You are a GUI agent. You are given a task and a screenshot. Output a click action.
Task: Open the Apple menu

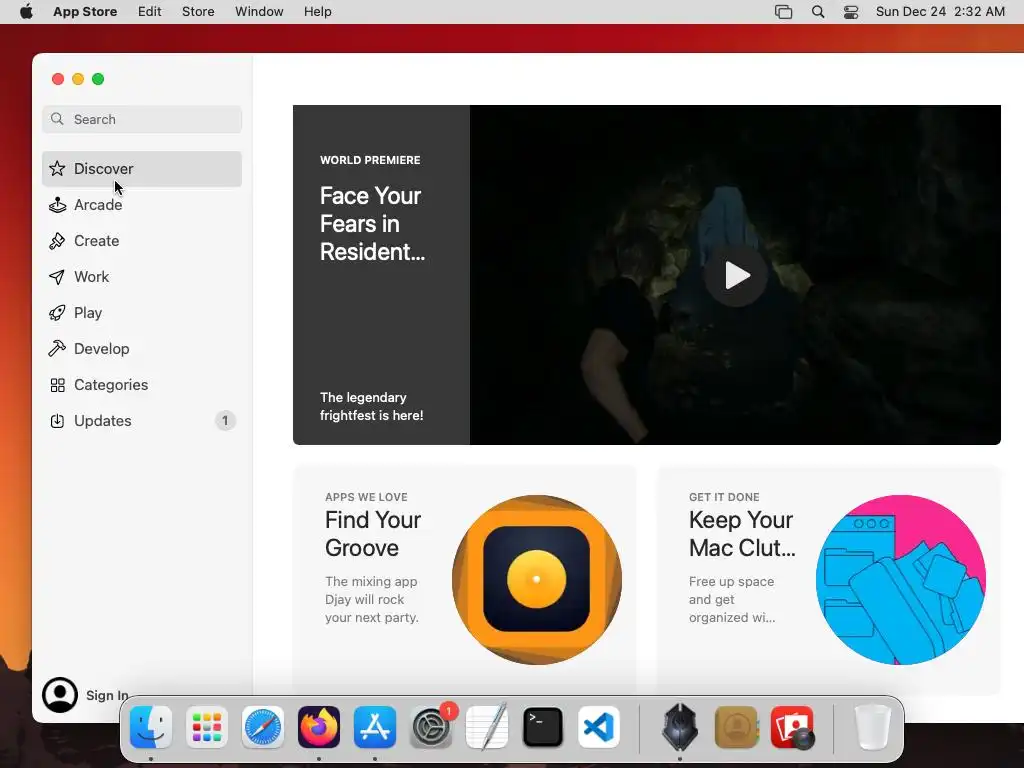pyautogui.click(x=26, y=12)
